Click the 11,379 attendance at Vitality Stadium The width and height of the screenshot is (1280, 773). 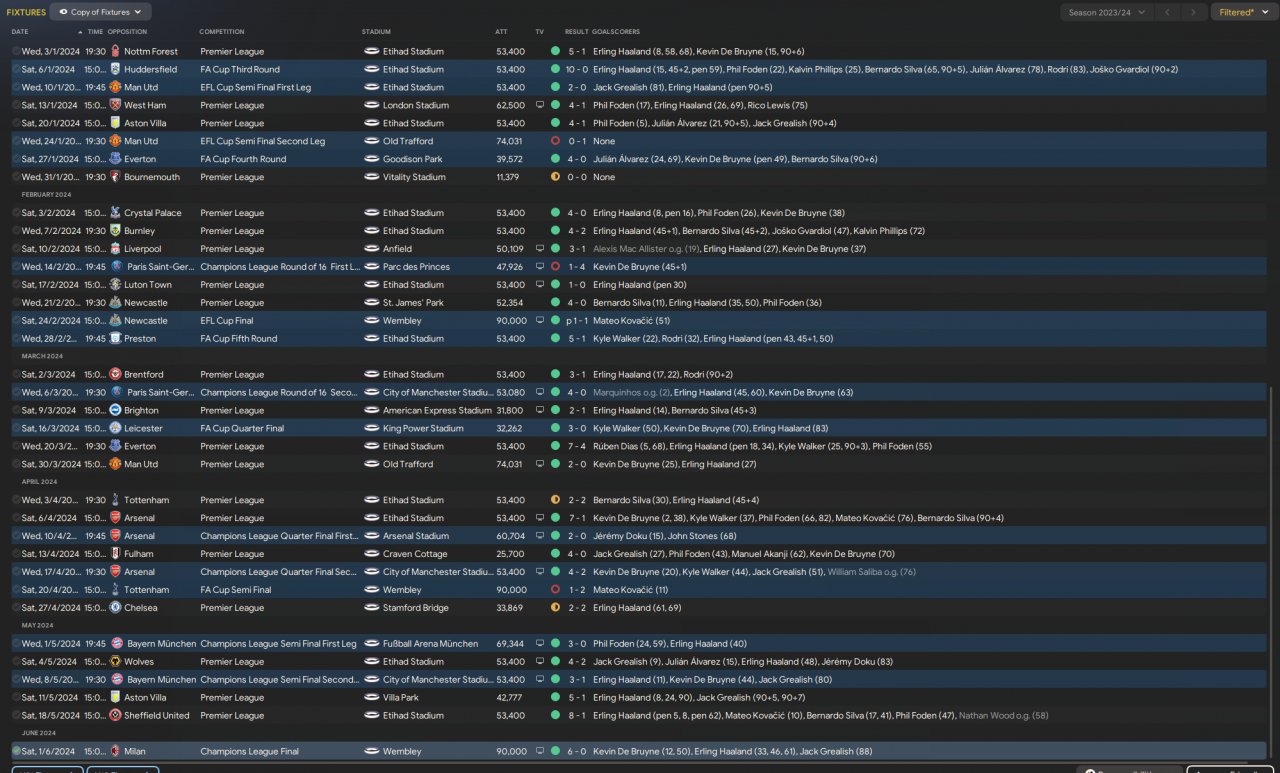[510, 177]
